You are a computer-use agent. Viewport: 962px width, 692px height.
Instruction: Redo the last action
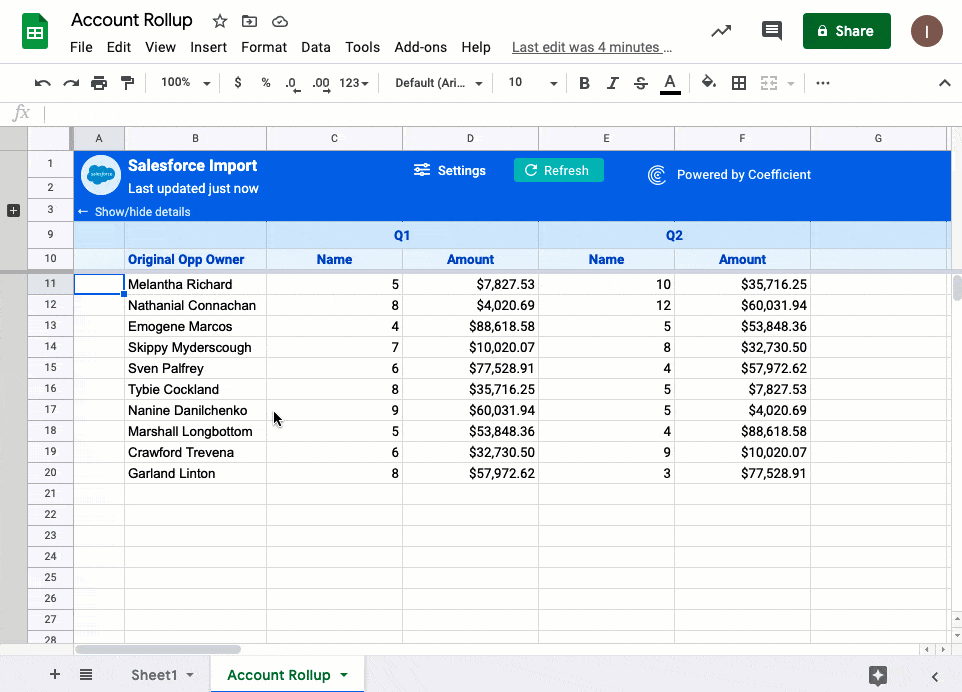[x=71, y=83]
